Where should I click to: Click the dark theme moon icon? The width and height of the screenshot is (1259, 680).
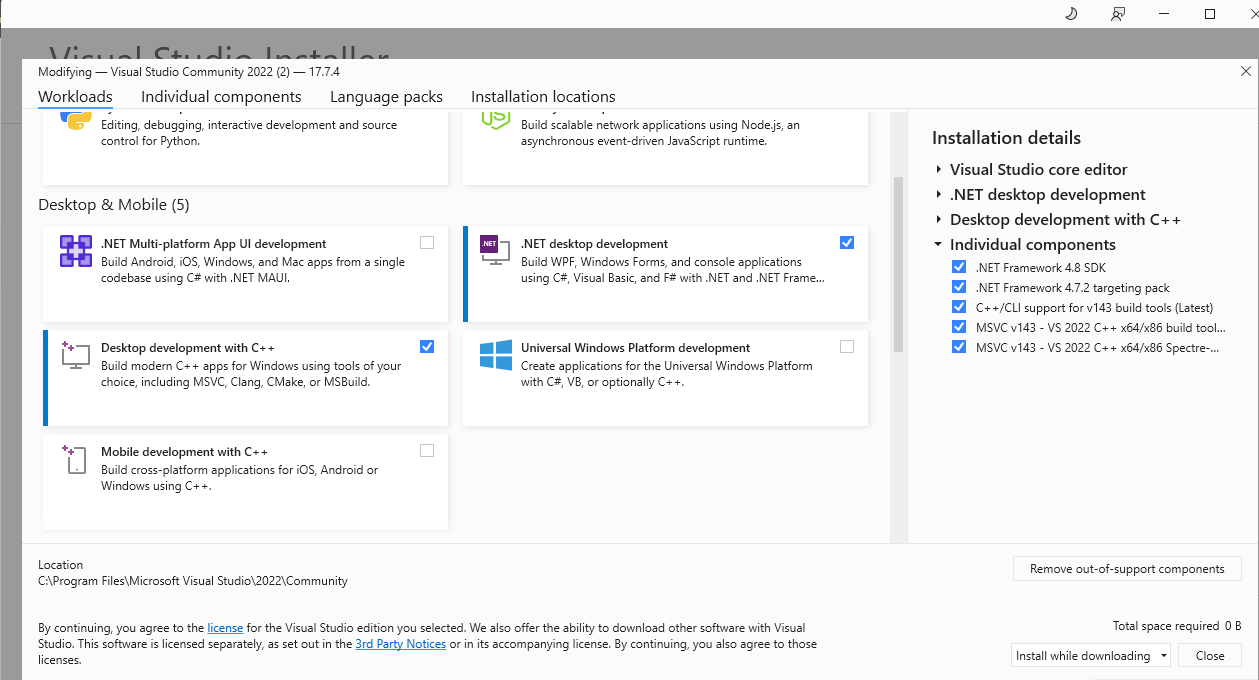(x=1072, y=14)
